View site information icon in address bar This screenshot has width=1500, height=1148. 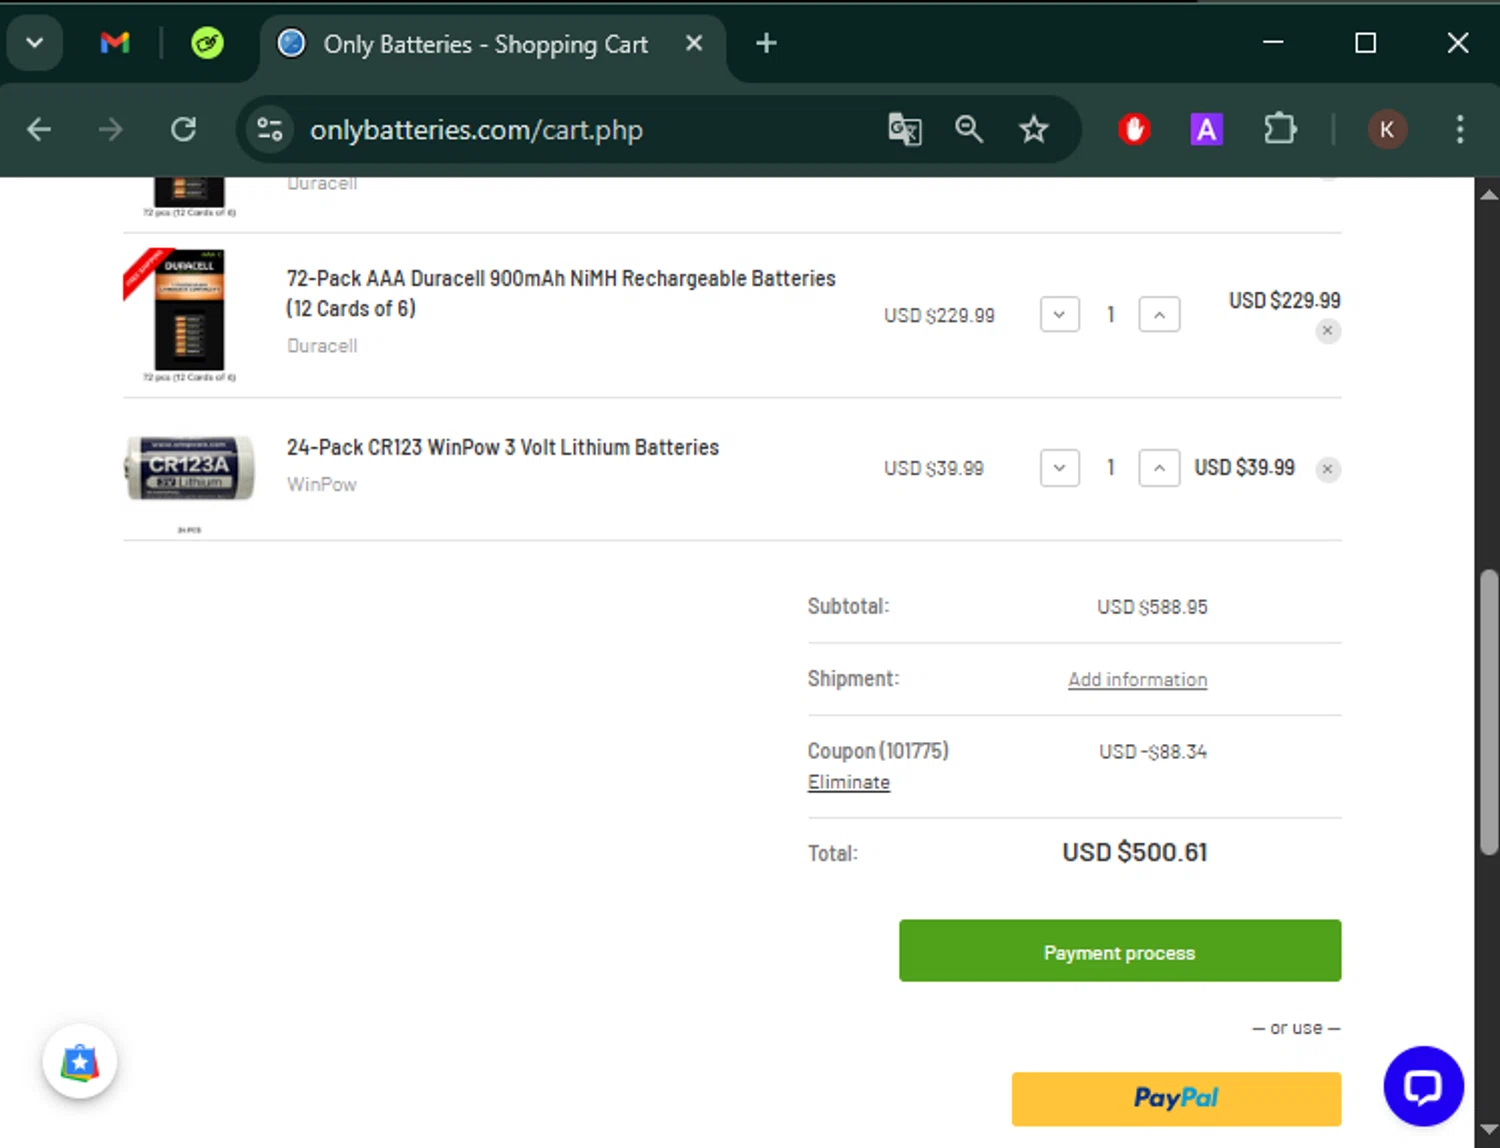pyautogui.click(x=270, y=129)
